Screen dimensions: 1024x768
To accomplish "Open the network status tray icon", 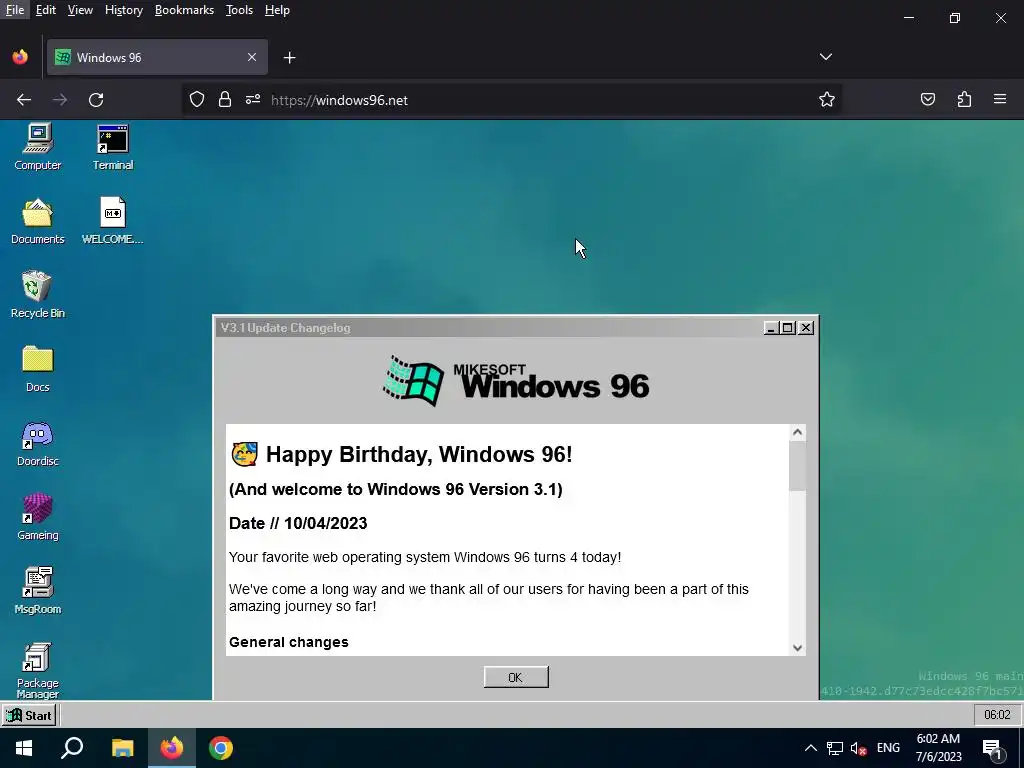I will point(835,748).
